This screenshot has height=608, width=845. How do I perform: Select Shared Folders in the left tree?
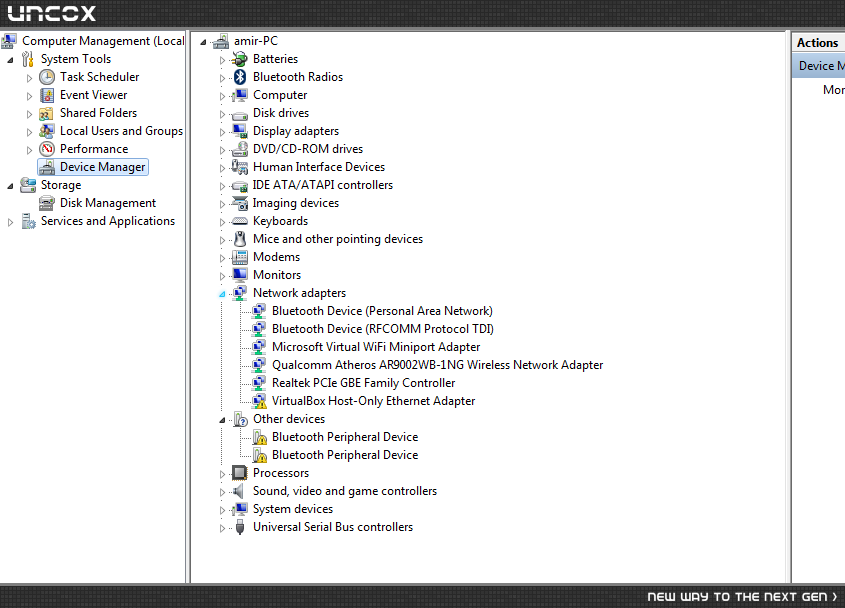coord(98,113)
